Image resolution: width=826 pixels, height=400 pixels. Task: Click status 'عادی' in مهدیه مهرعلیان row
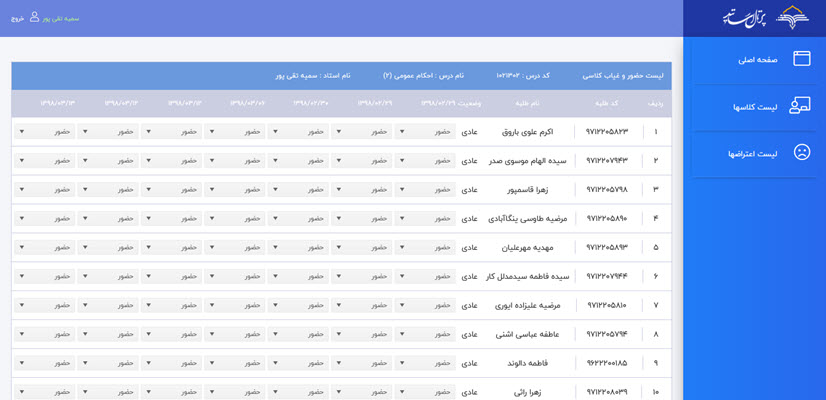[469, 248]
